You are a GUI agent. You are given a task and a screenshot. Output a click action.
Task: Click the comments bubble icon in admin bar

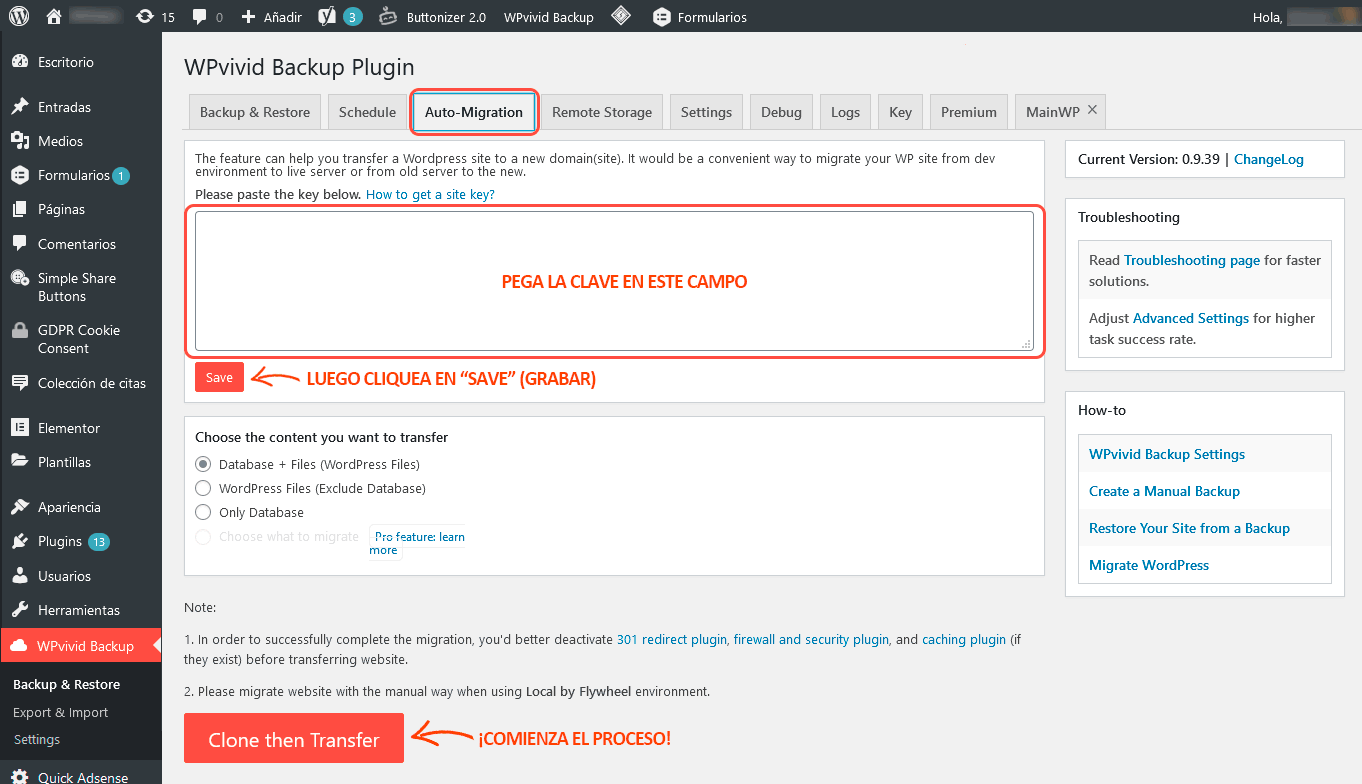(x=200, y=16)
